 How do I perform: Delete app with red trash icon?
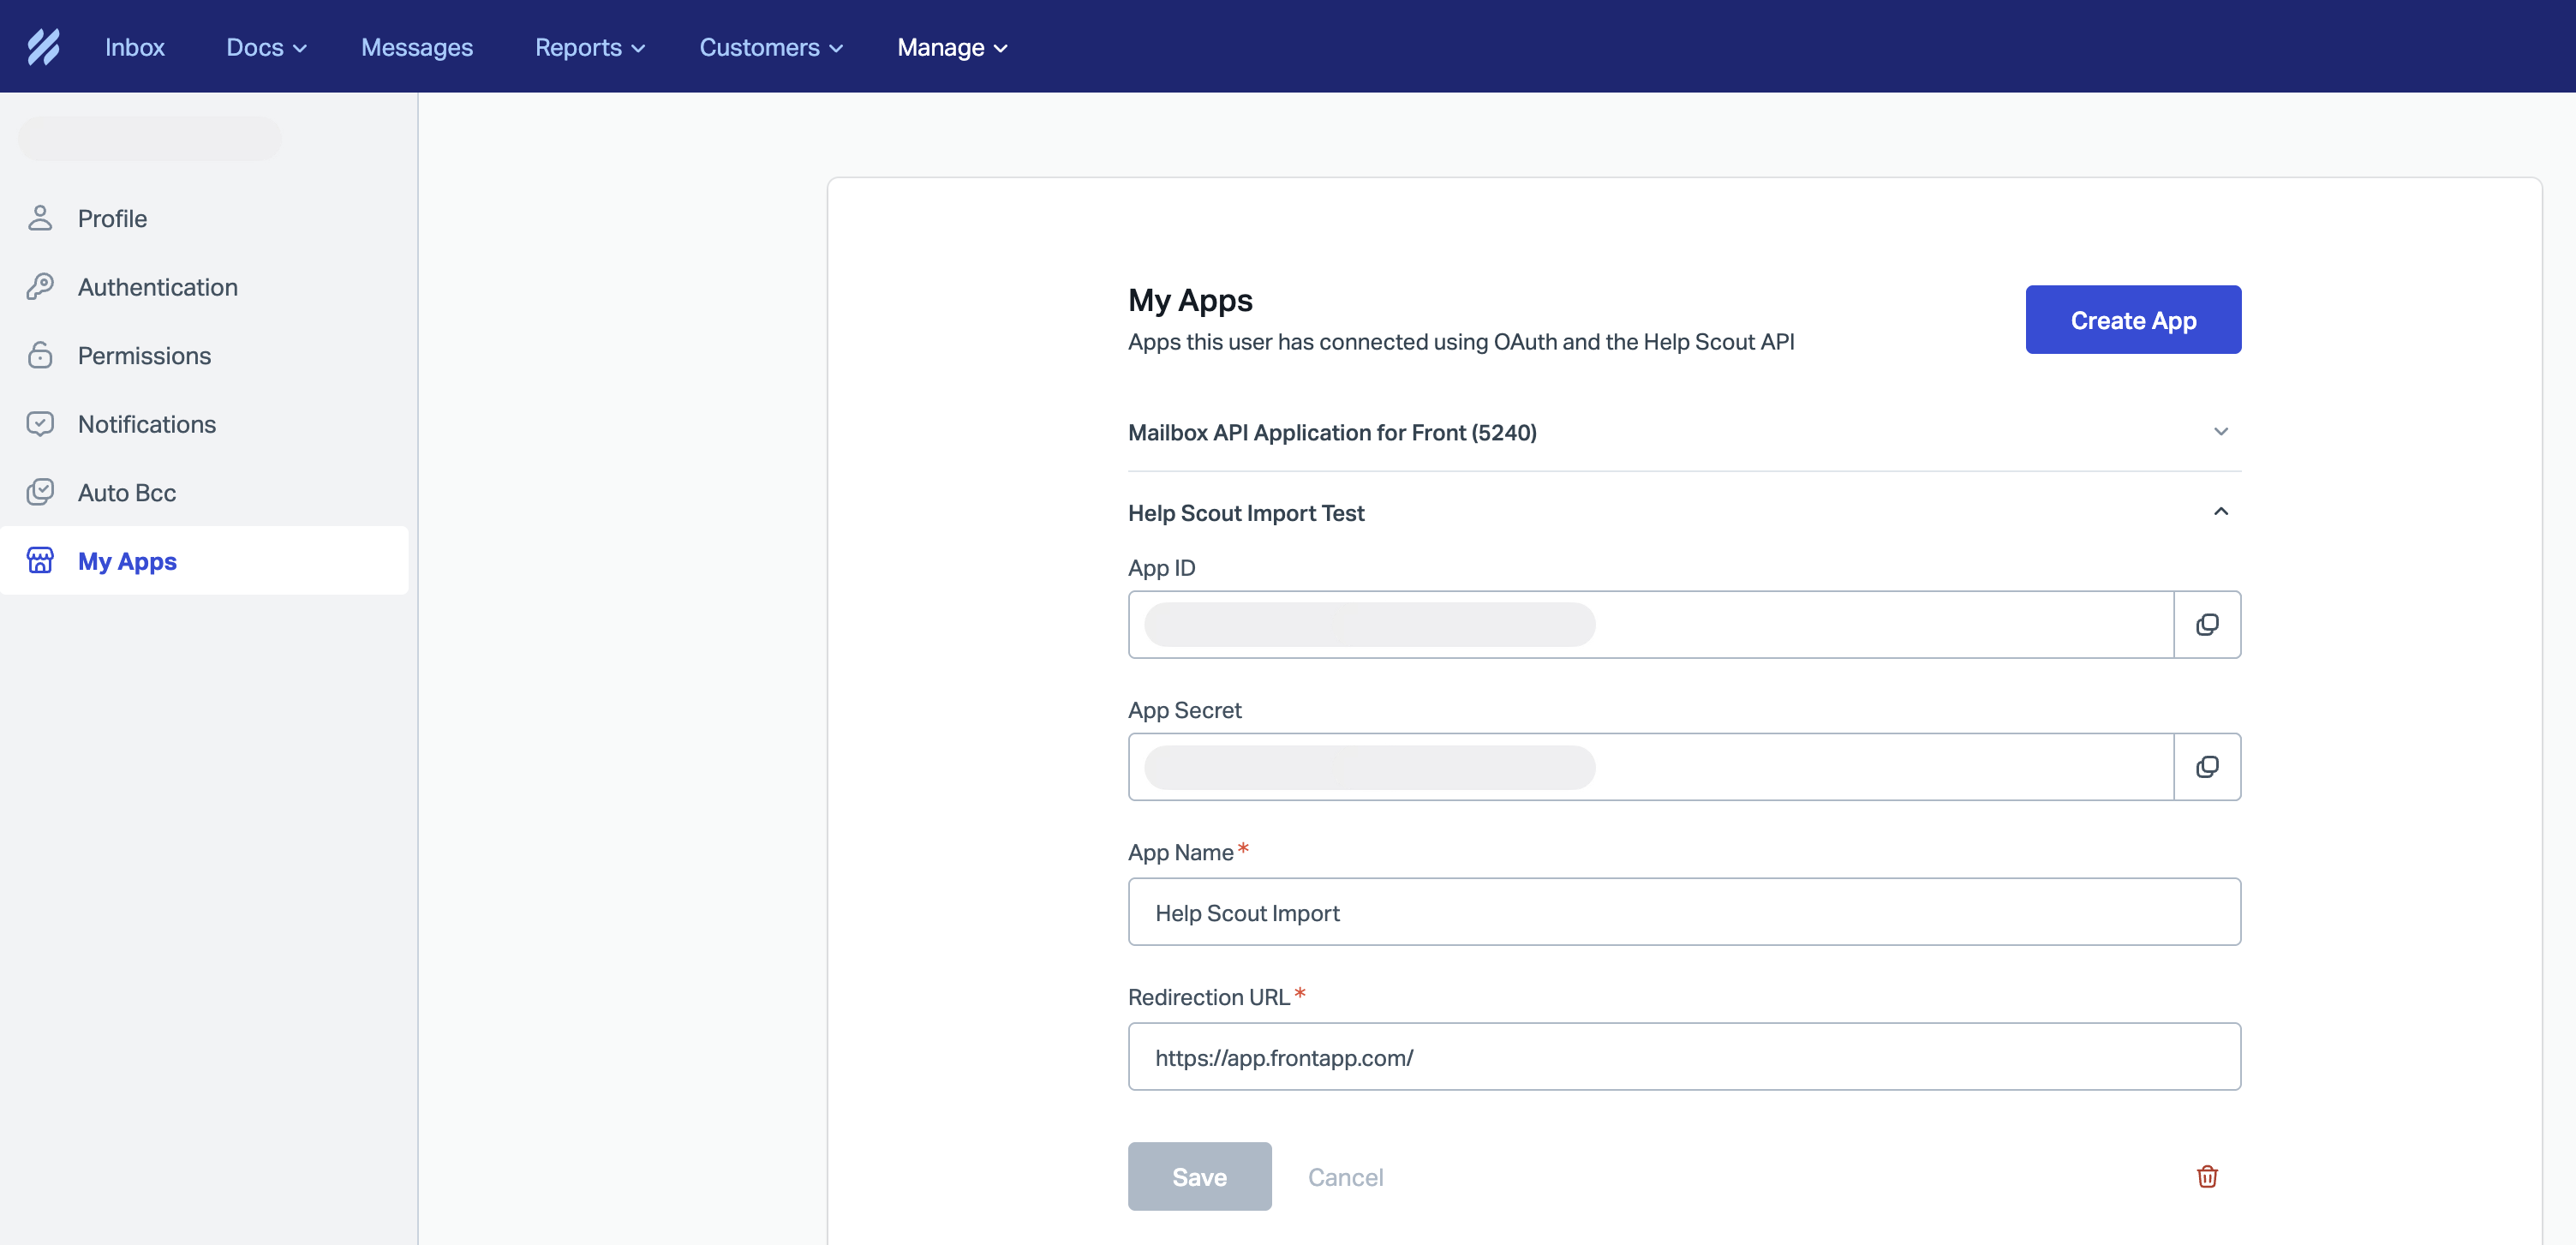coord(2206,1176)
